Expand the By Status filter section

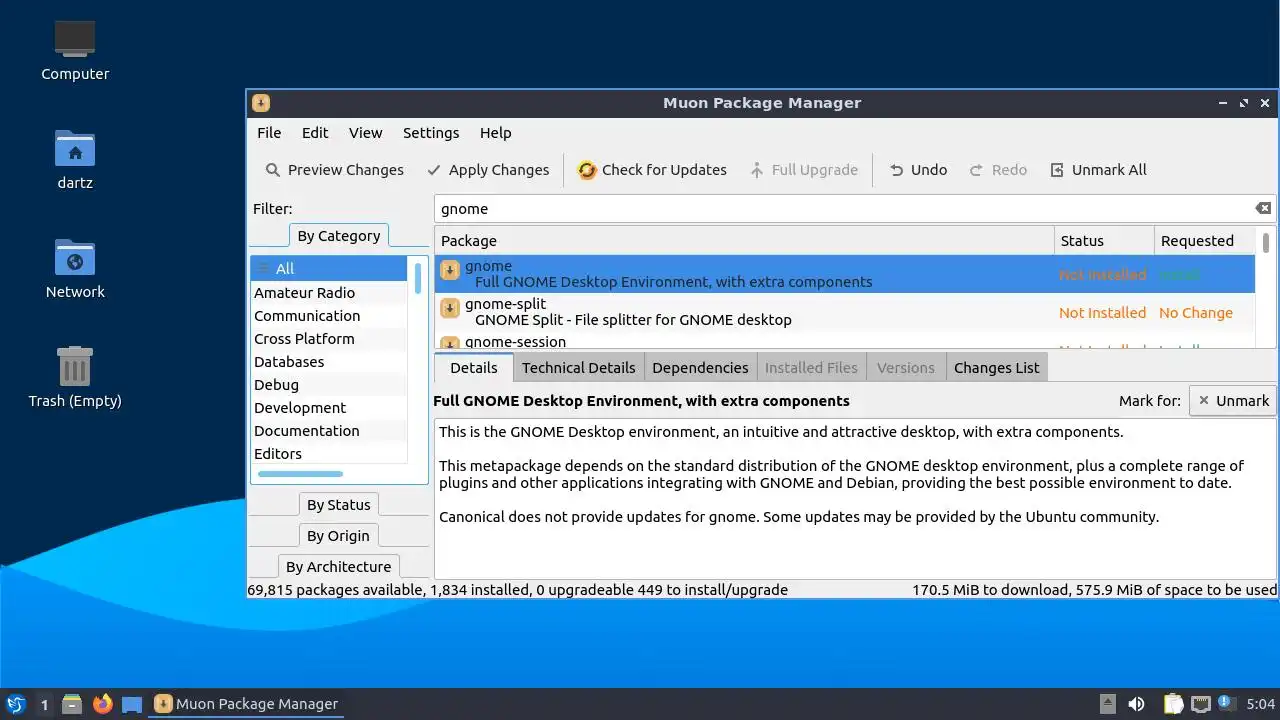click(x=339, y=505)
